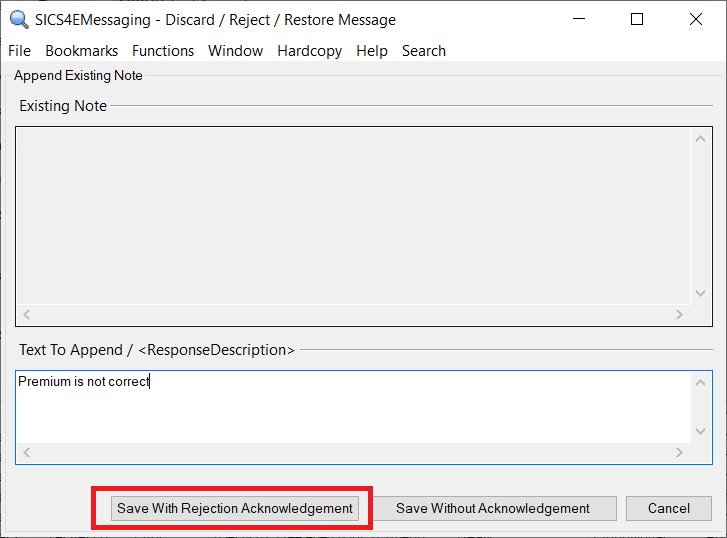Click Existing Note scroll up arrow

click(x=700, y=139)
